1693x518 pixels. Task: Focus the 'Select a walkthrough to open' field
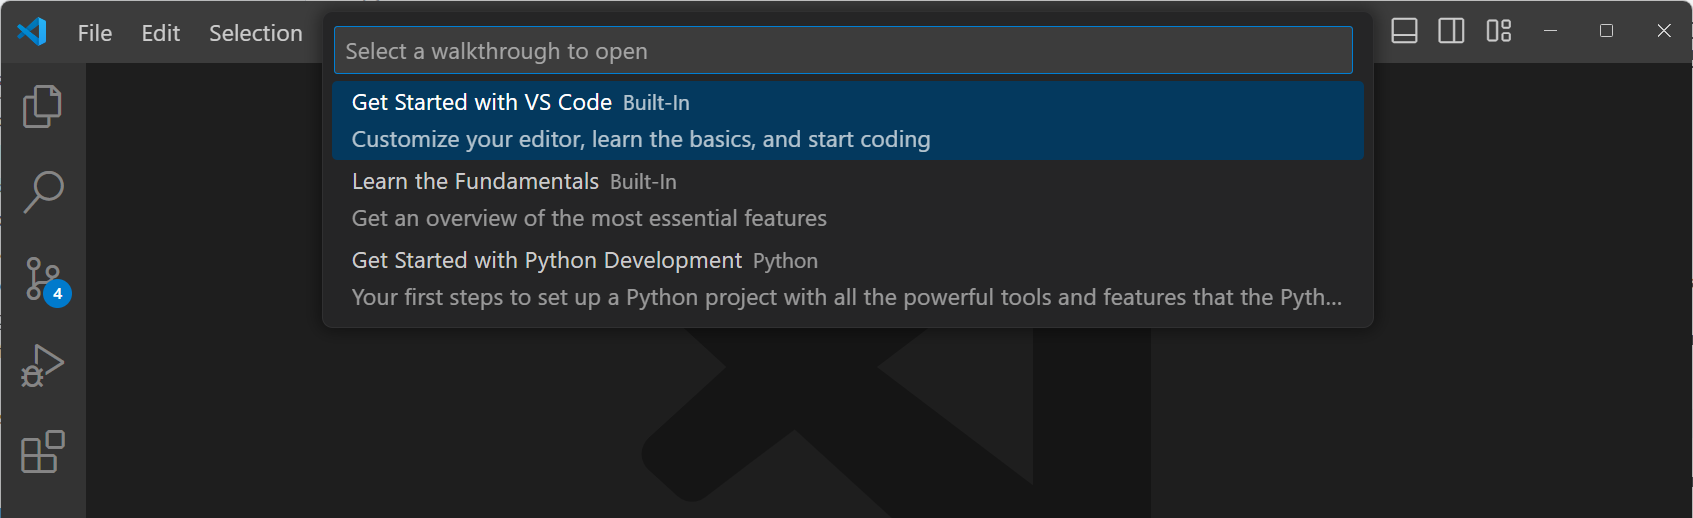coord(842,51)
